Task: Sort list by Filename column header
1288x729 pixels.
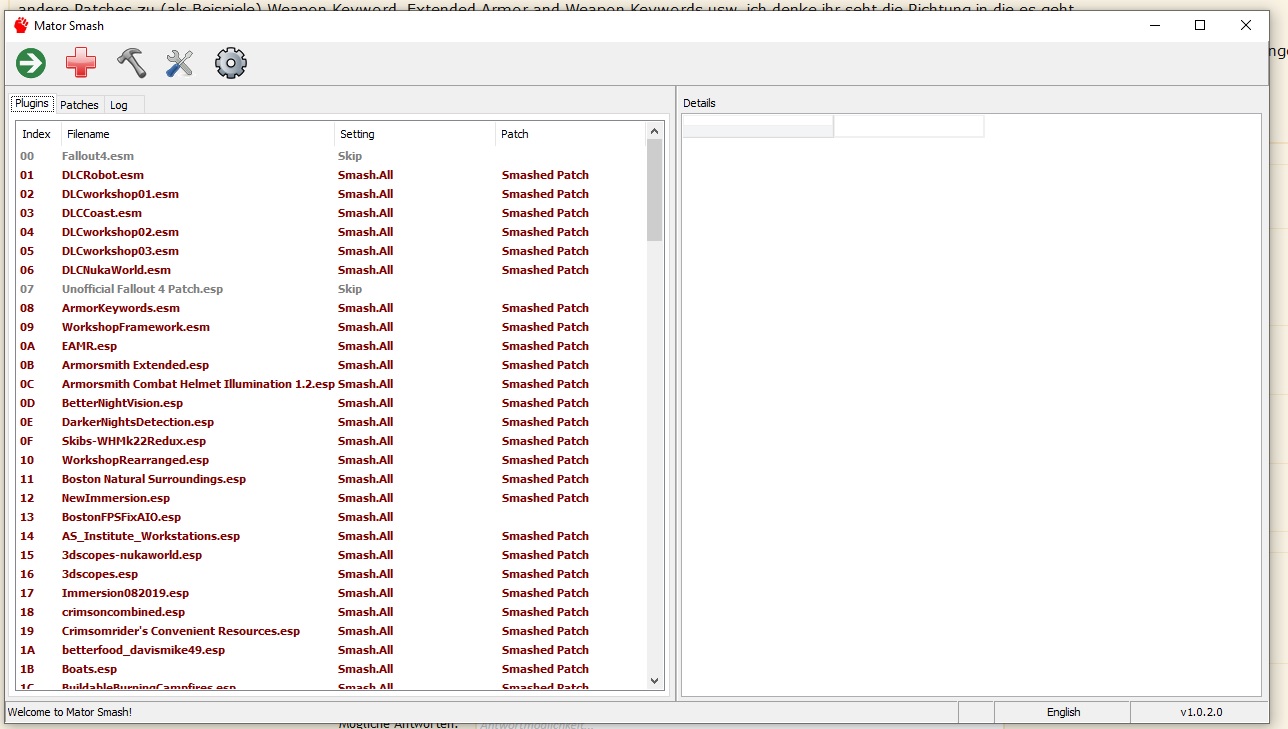Action: 196,134
